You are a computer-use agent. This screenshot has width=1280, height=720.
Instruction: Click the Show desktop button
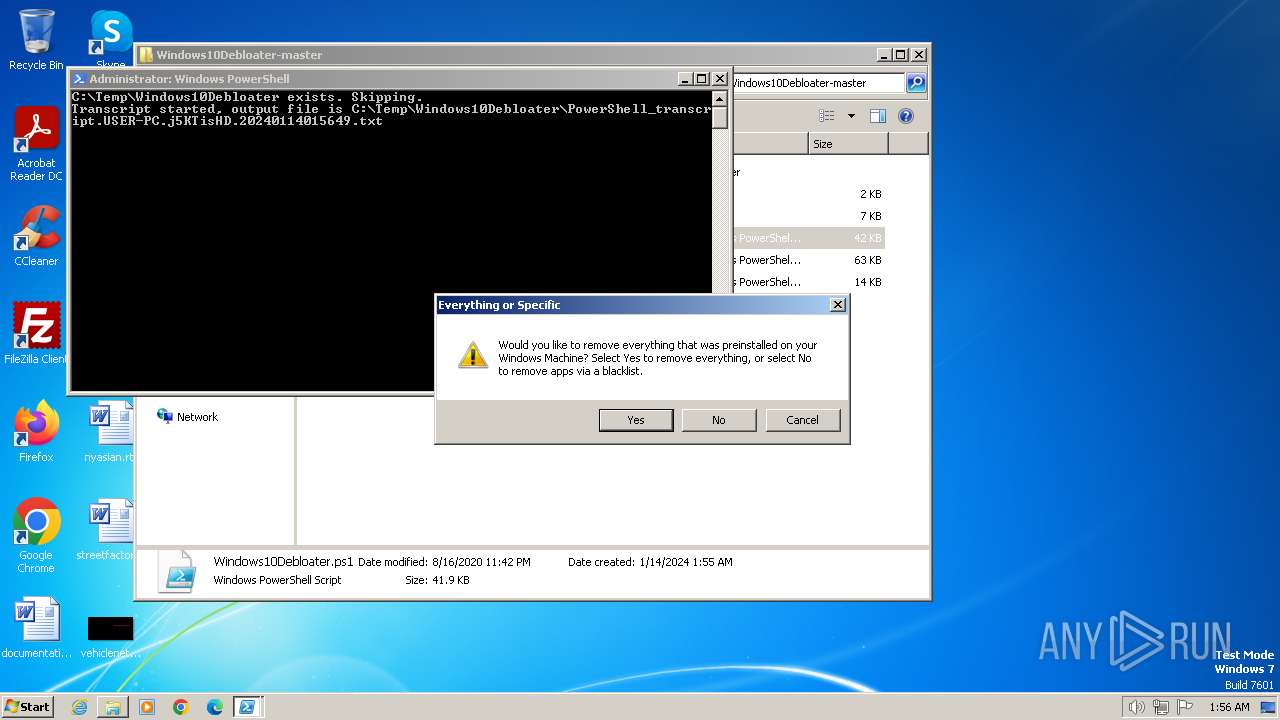[1269, 707]
